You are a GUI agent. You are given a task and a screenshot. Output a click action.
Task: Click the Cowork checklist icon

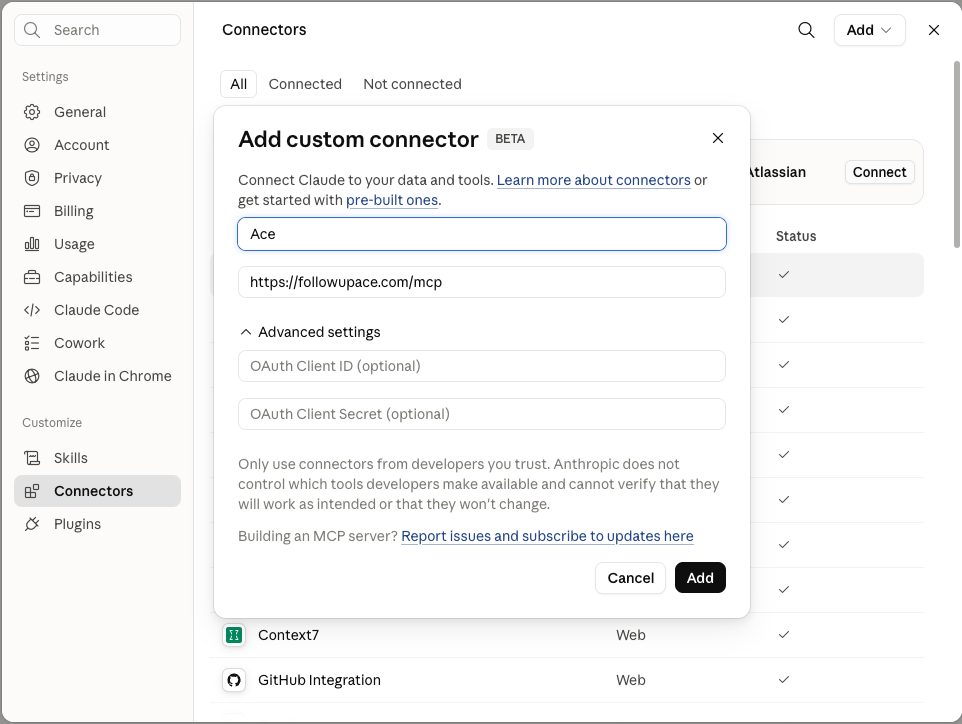coord(32,343)
